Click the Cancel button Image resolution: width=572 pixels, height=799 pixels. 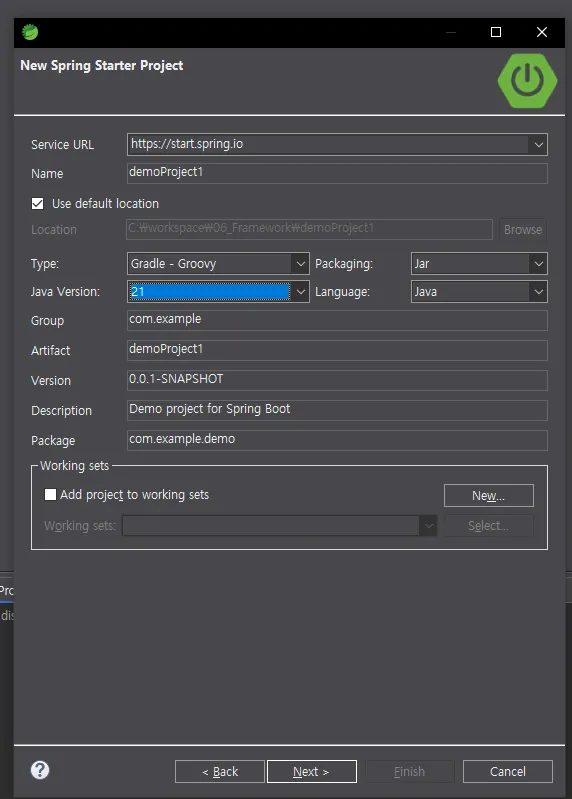click(508, 771)
